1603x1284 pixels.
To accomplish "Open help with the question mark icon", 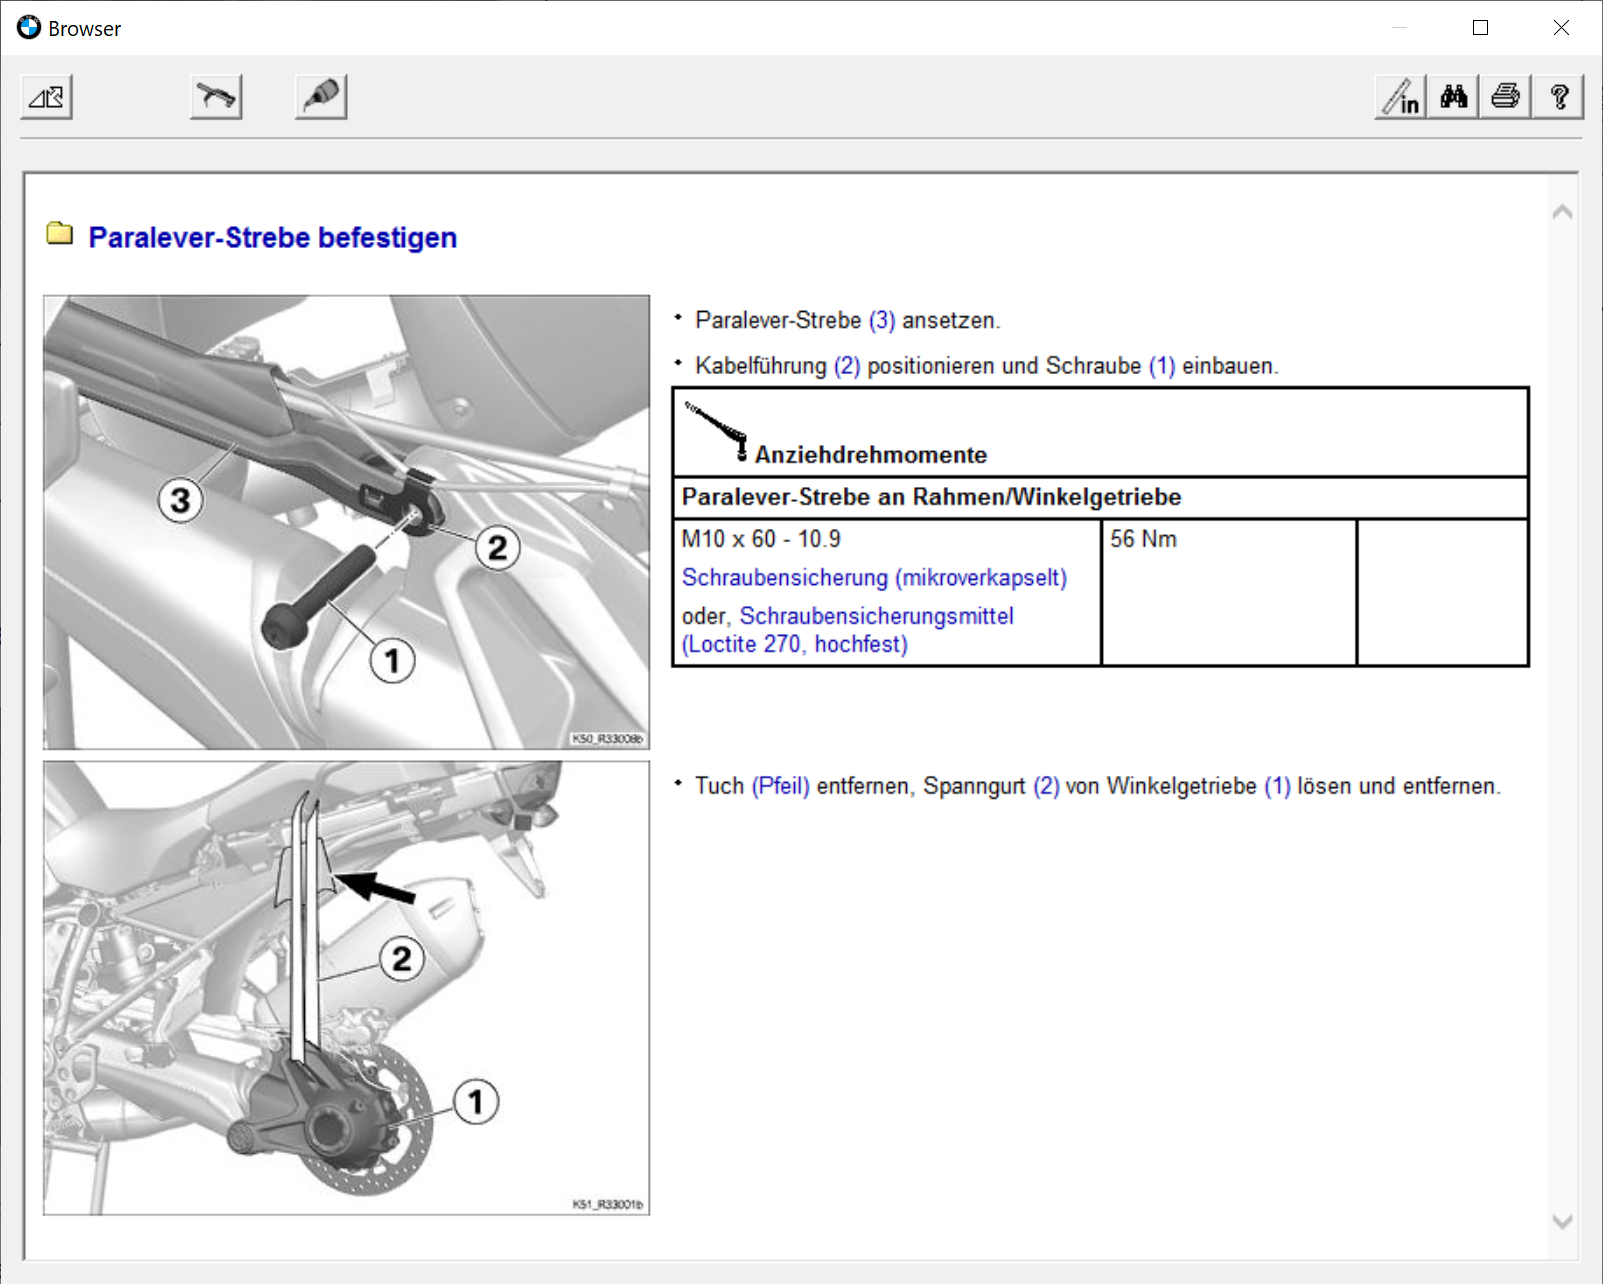I will click(1558, 97).
